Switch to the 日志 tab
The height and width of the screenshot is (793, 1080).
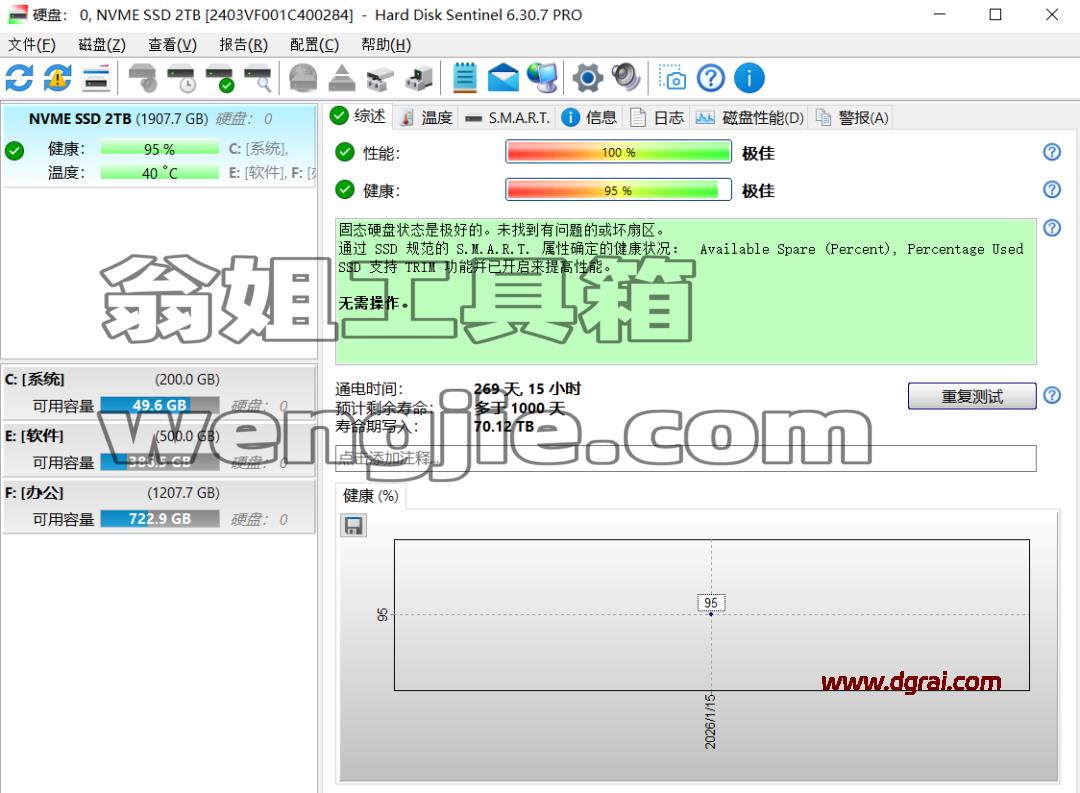[x=658, y=118]
